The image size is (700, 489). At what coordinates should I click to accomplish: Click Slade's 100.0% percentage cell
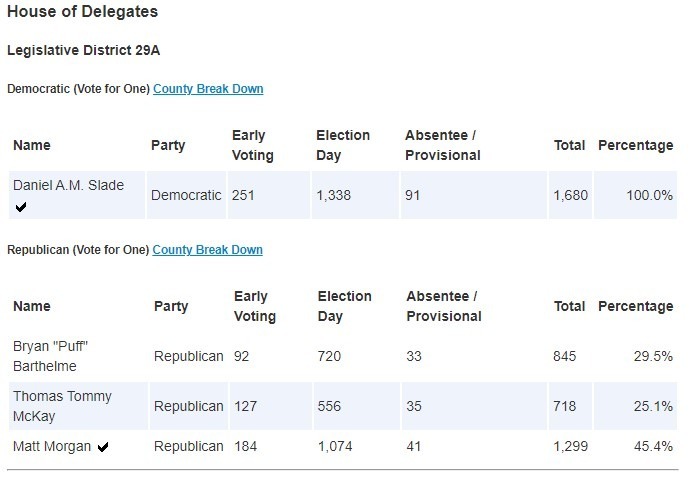pyautogui.click(x=636, y=195)
